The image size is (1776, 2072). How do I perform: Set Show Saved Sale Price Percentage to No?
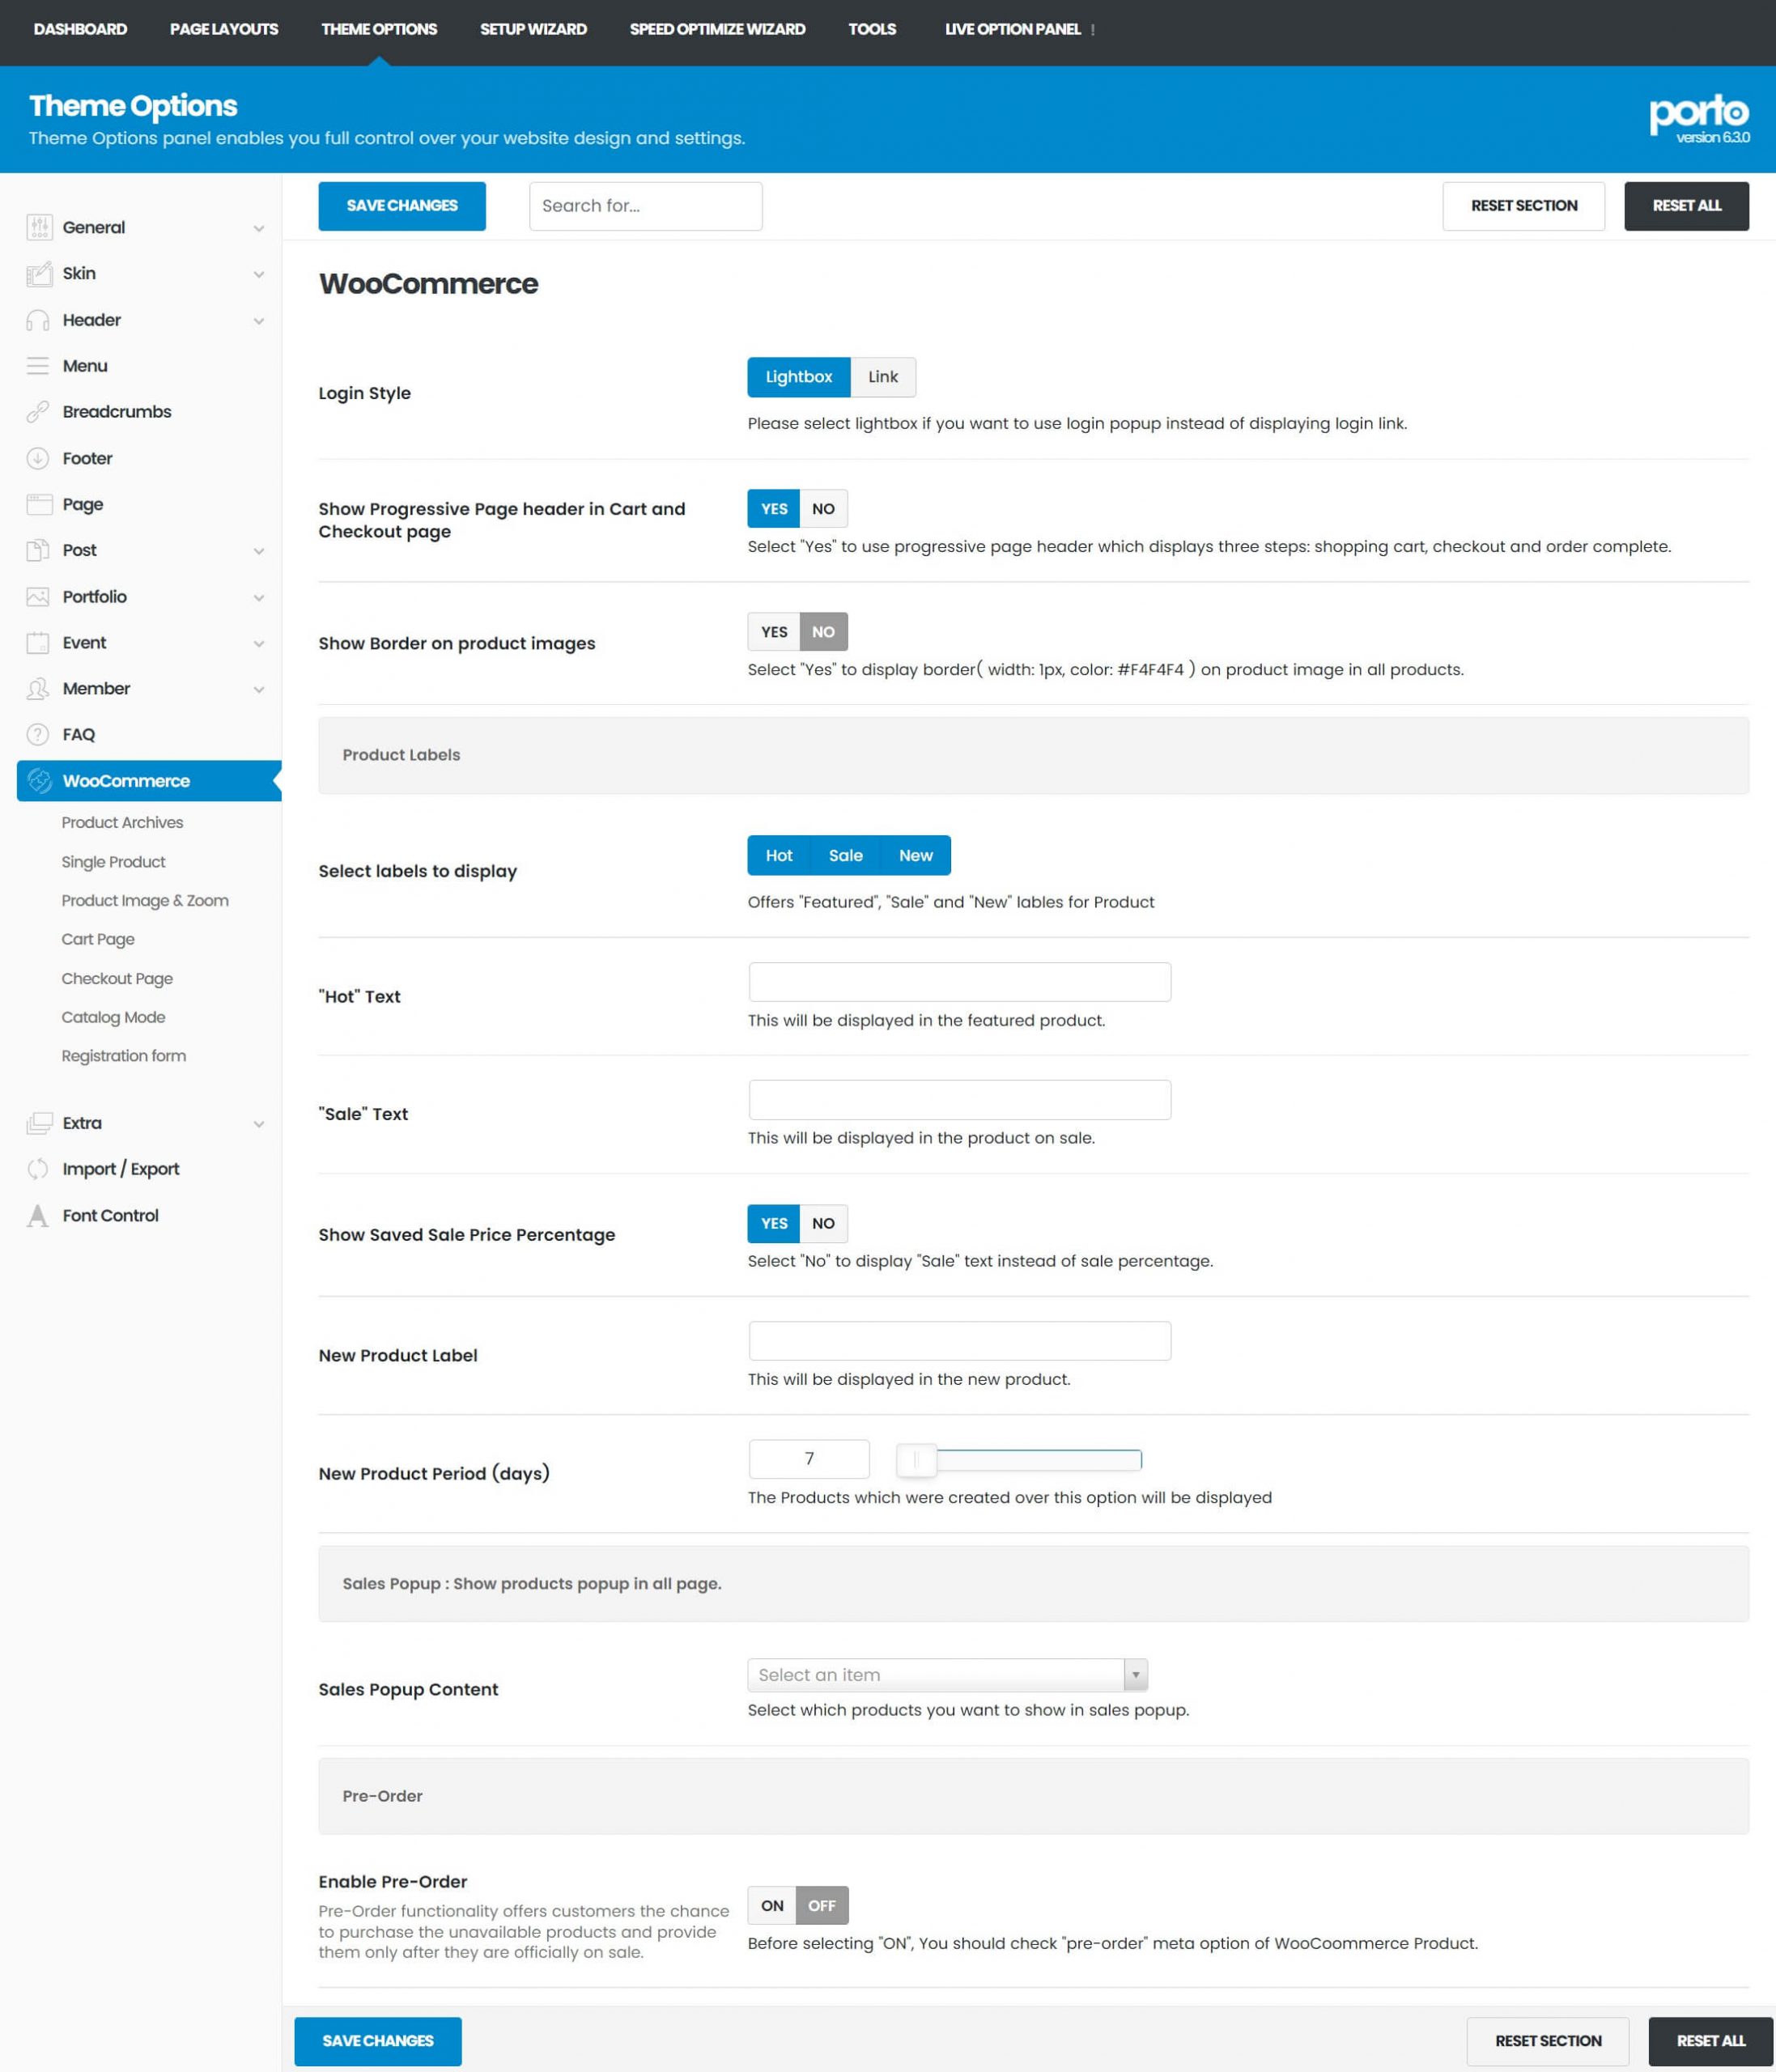click(823, 1223)
